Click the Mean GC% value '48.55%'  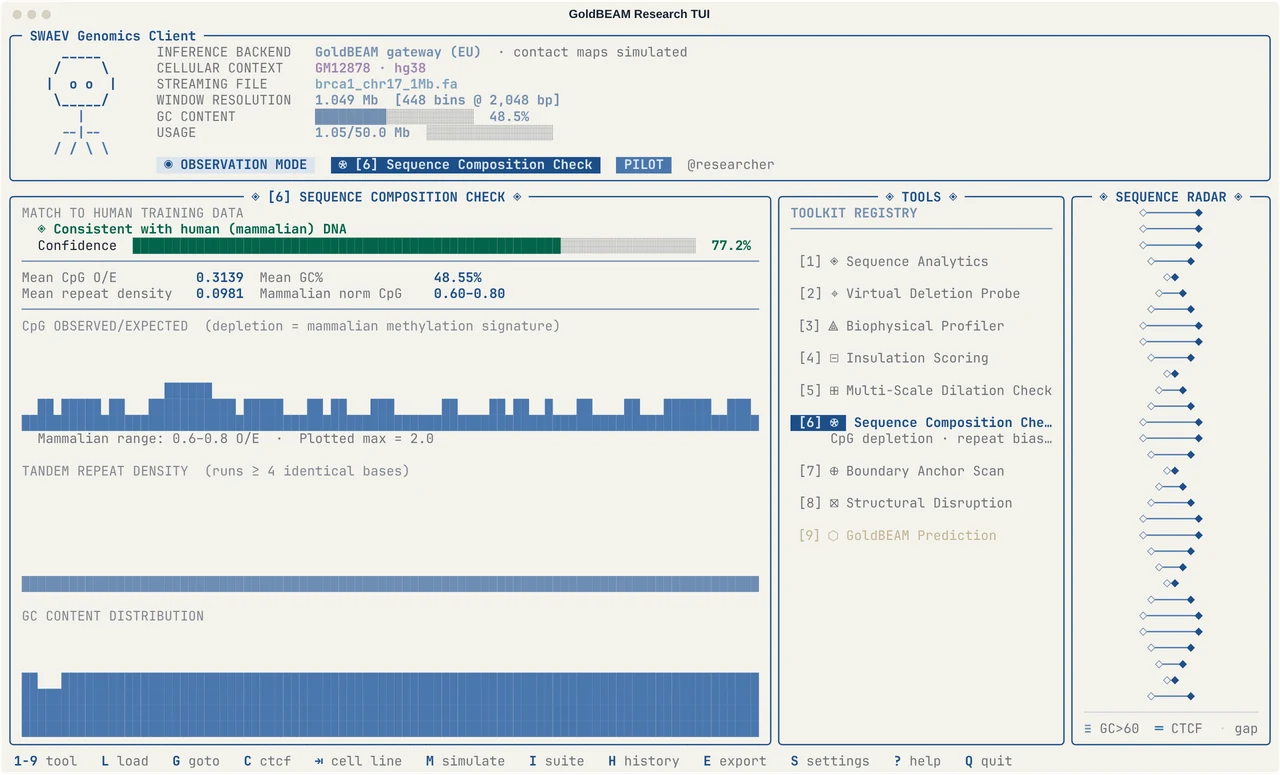click(457, 277)
